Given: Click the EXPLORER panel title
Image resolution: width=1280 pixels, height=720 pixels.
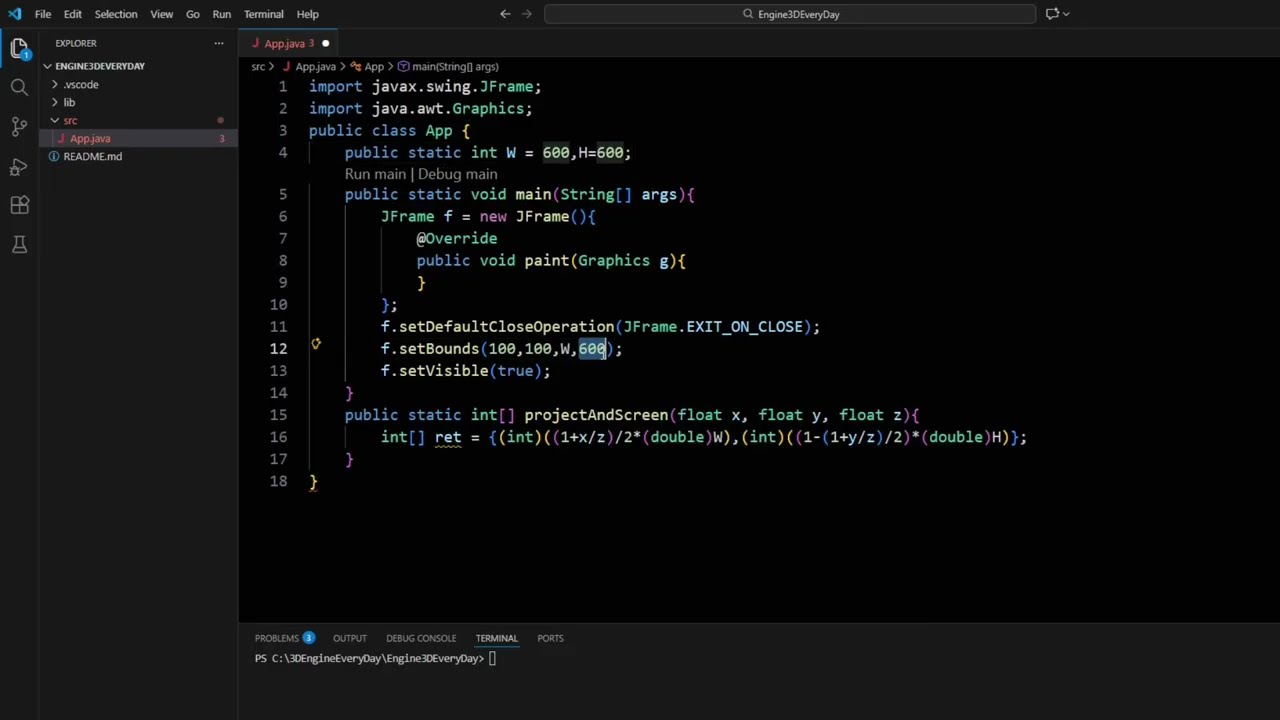Looking at the screenshot, I should [76, 43].
